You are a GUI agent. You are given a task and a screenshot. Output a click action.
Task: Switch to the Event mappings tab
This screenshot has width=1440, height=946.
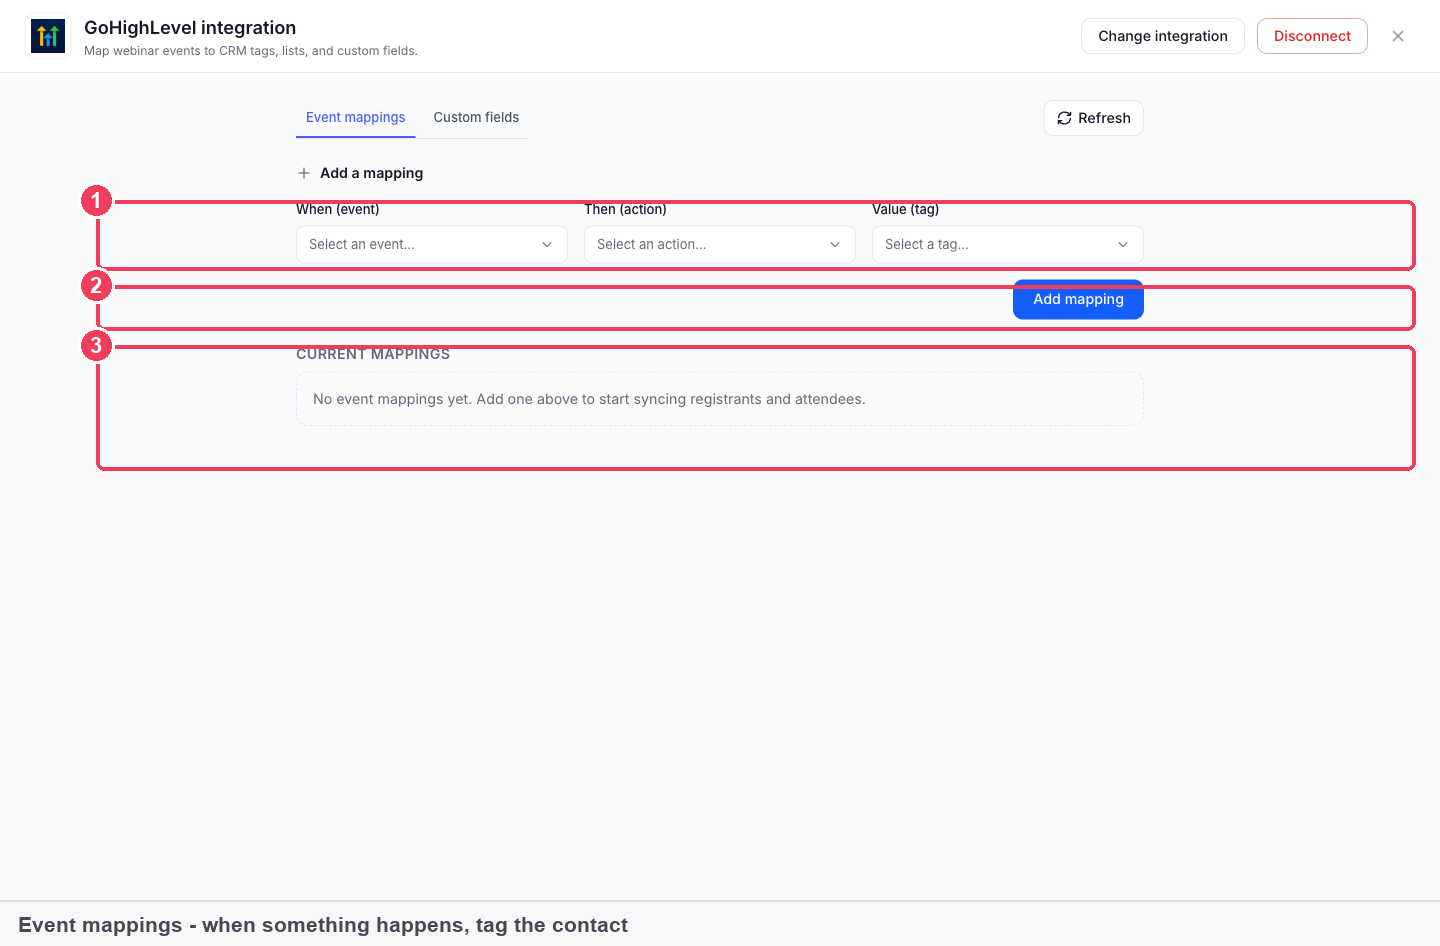pos(356,118)
